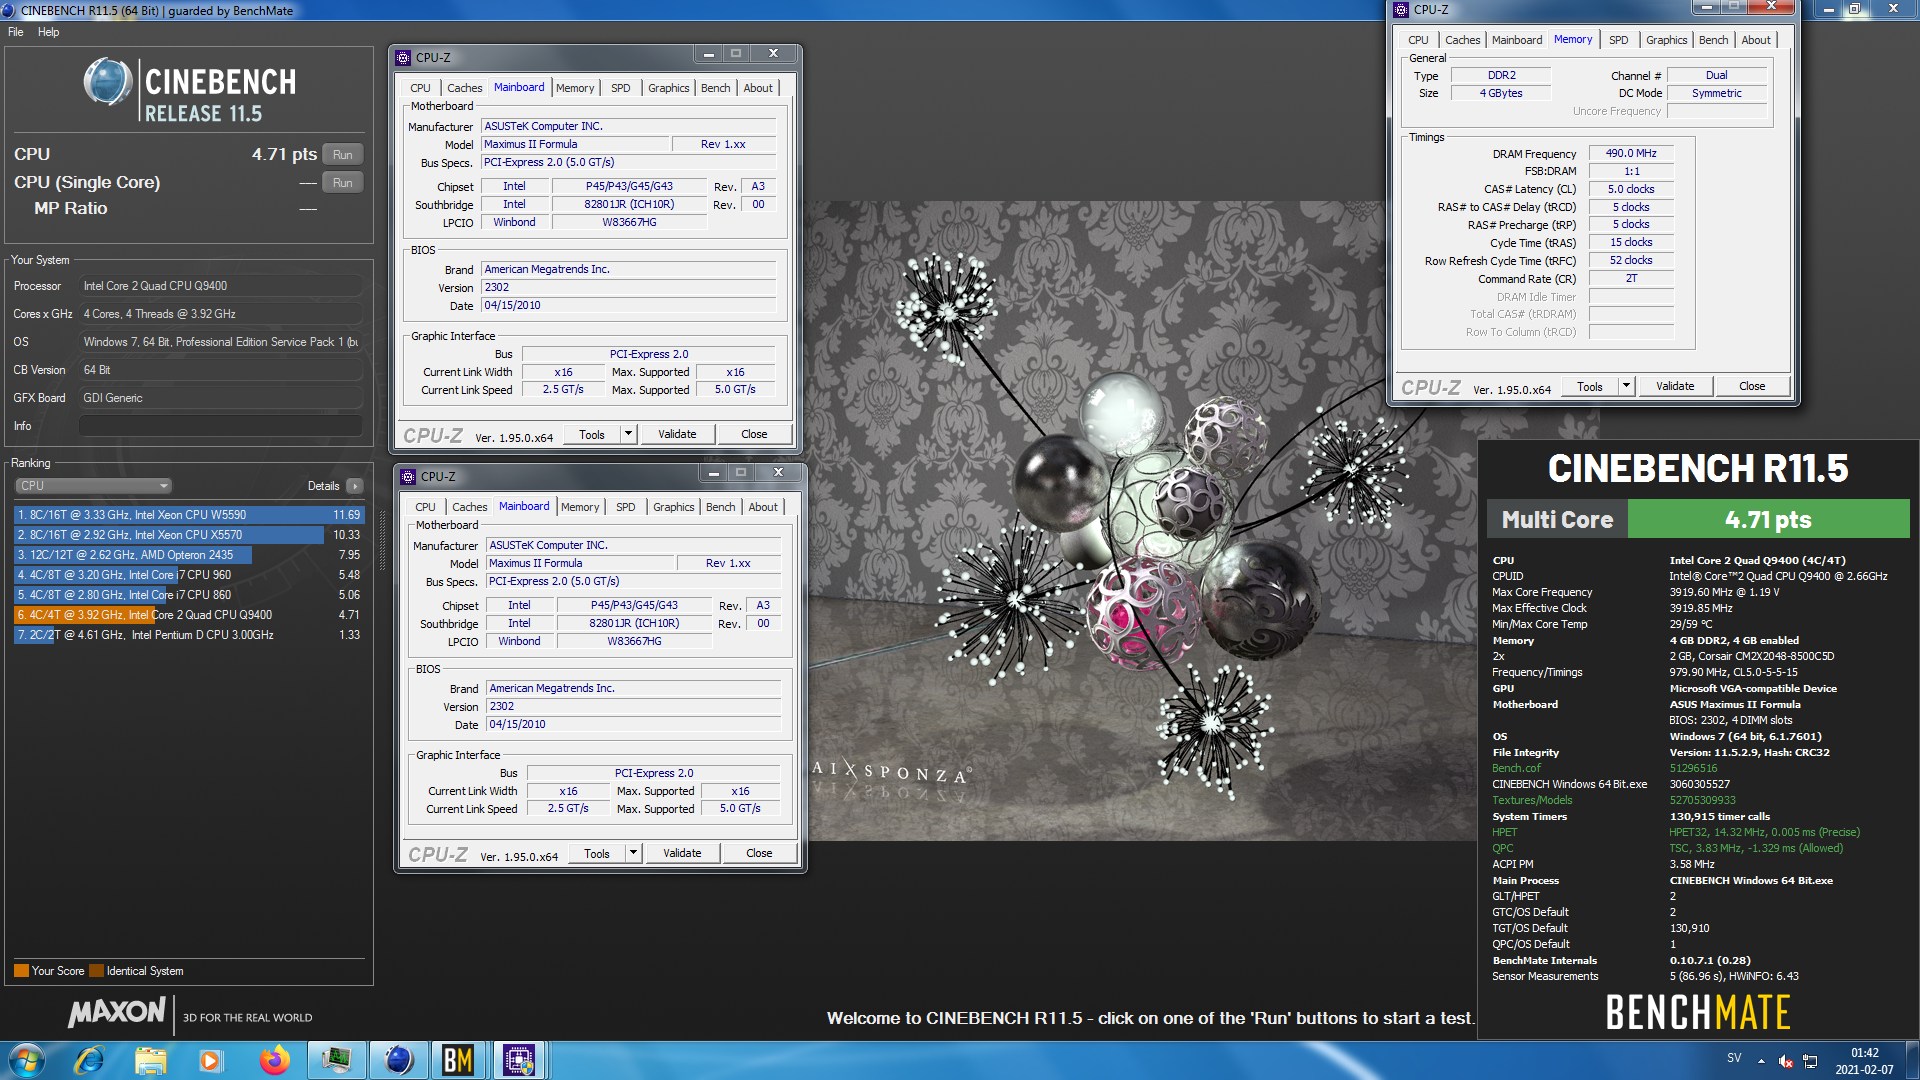Click DRAM Frequency value 490.0 MHz
The width and height of the screenshot is (1920, 1080).
[x=1631, y=154]
